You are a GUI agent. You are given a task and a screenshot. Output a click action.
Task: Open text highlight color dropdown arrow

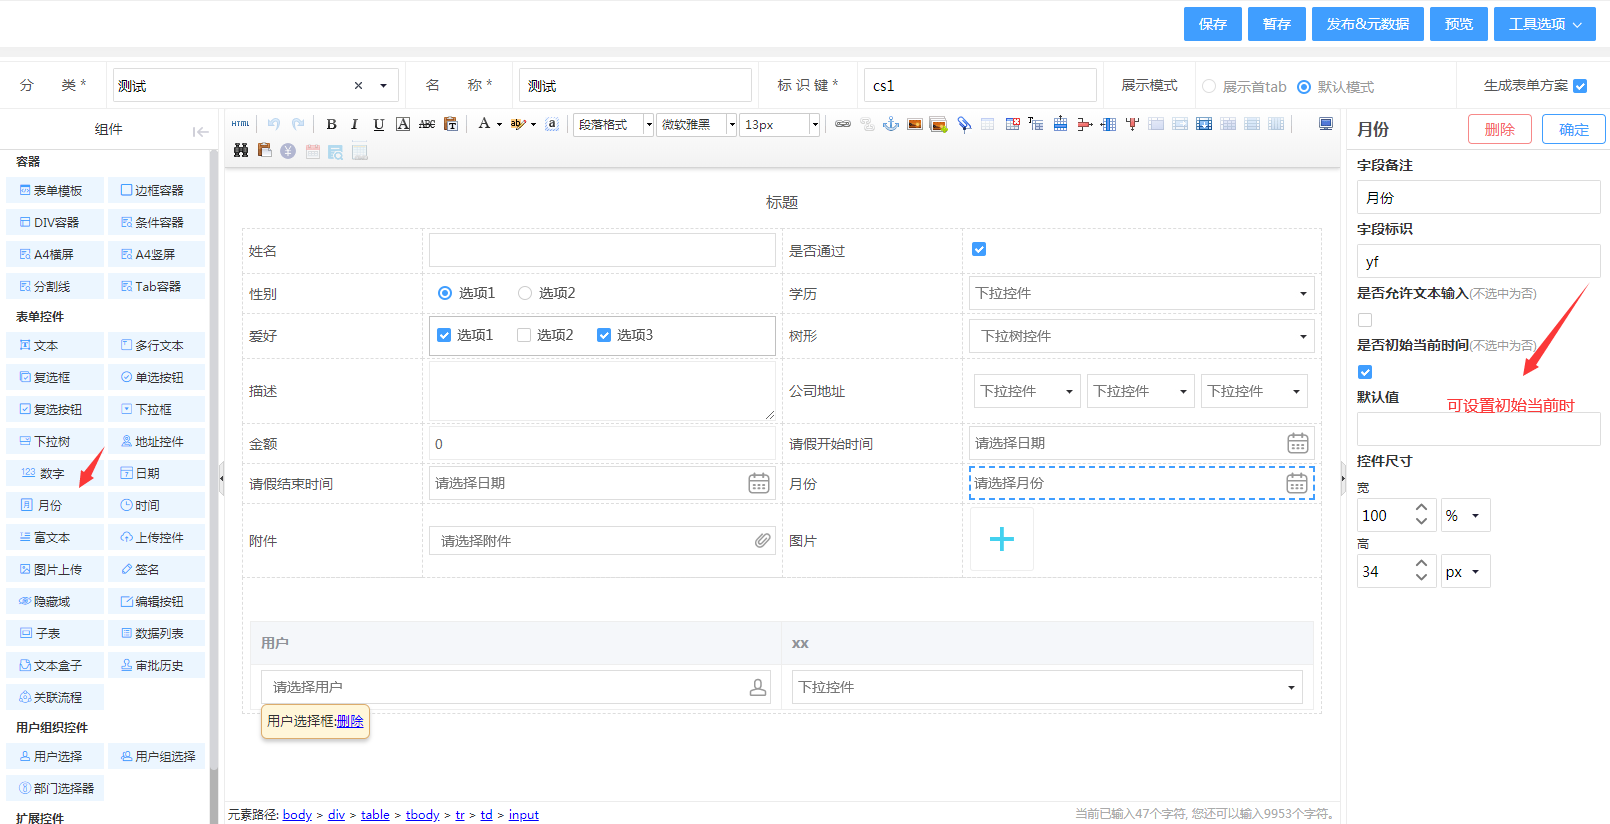(533, 125)
